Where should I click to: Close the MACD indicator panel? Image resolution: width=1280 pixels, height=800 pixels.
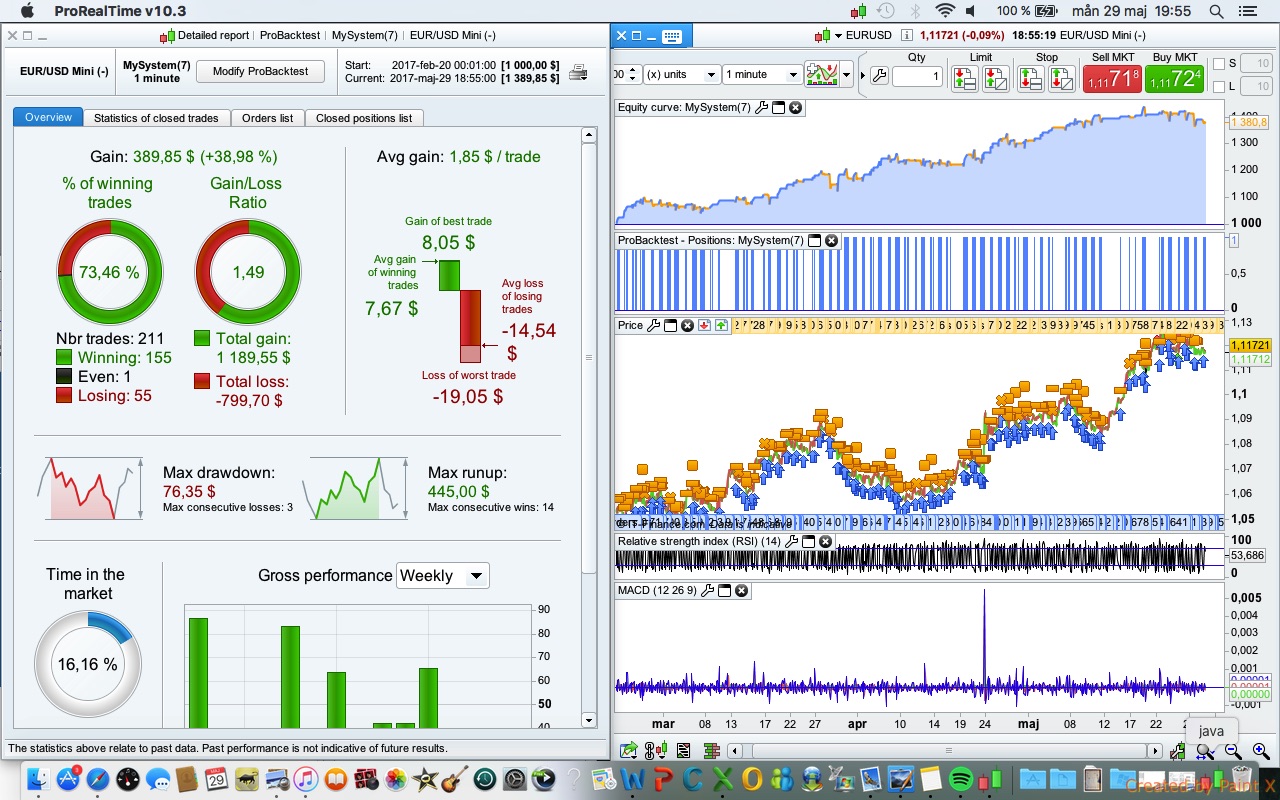tap(741, 590)
